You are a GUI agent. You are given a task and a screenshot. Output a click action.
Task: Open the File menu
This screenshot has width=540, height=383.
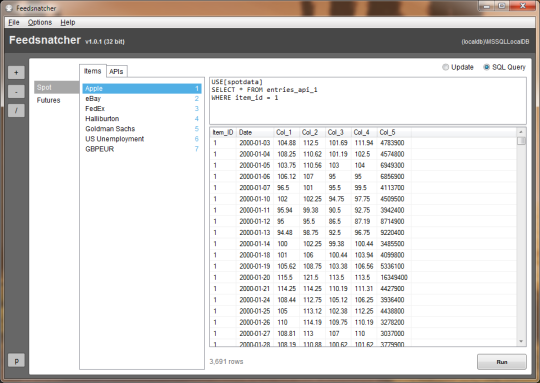coord(14,22)
